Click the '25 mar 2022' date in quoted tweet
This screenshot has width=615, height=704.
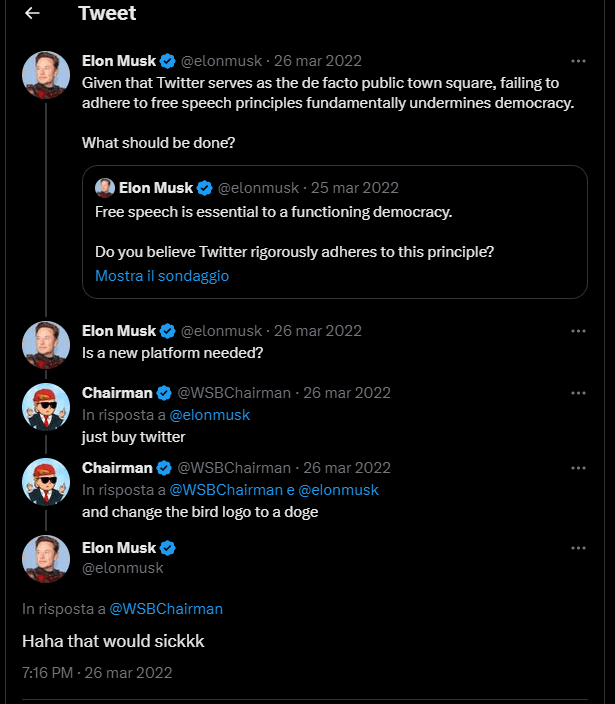[356, 188]
